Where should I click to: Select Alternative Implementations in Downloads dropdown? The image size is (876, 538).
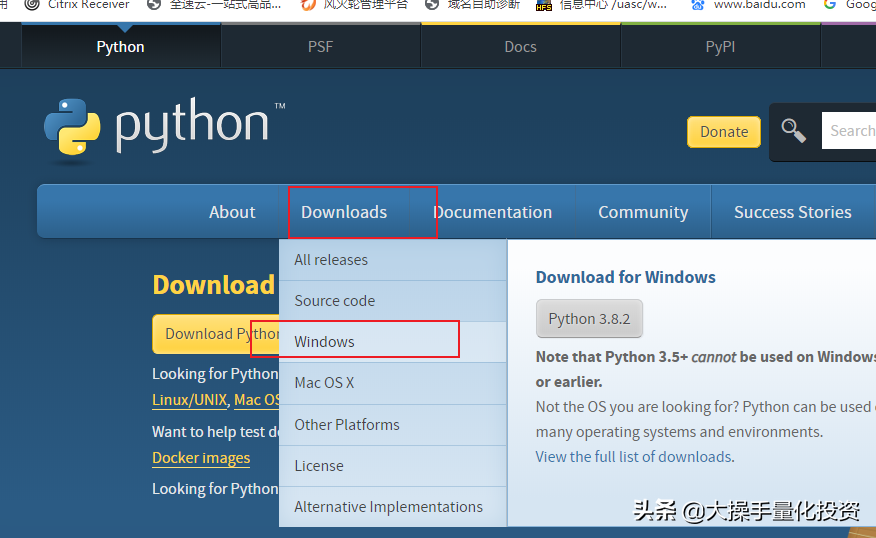[393, 507]
